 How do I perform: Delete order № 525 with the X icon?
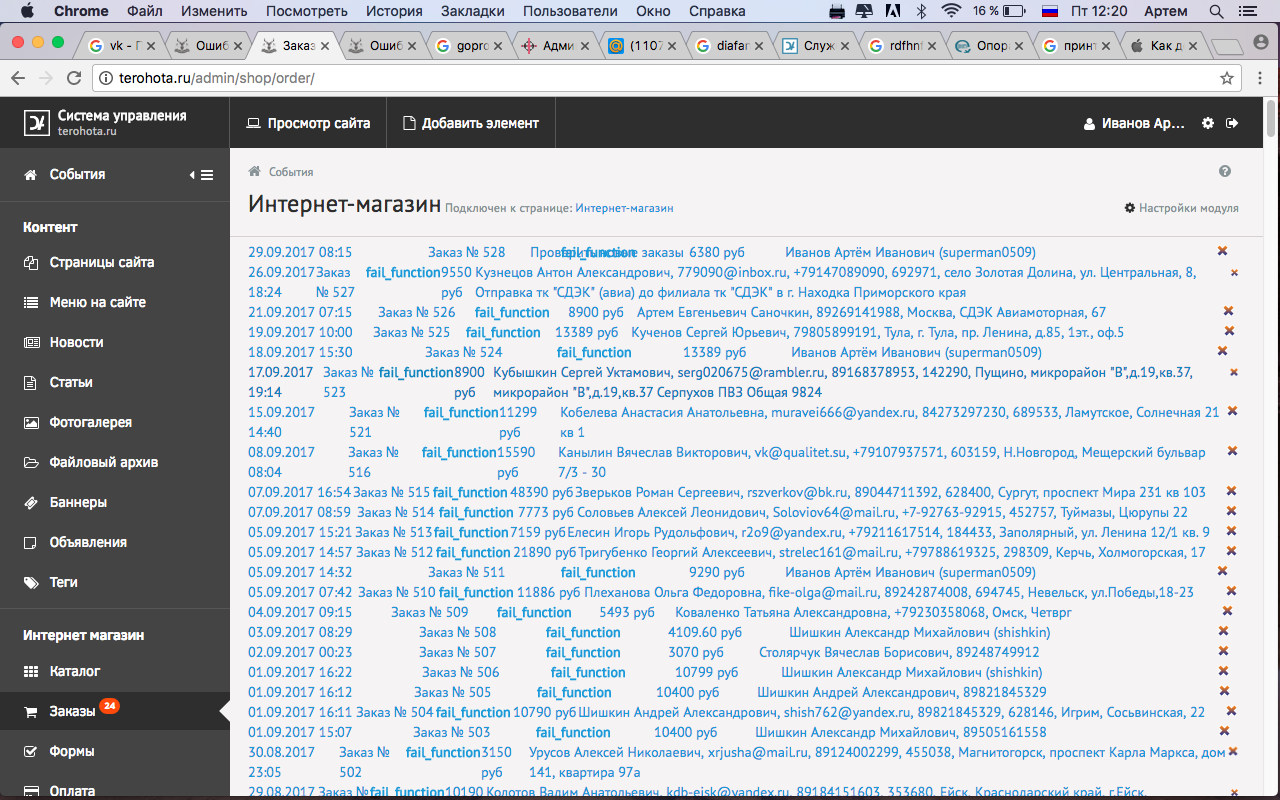click(x=1229, y=331)
